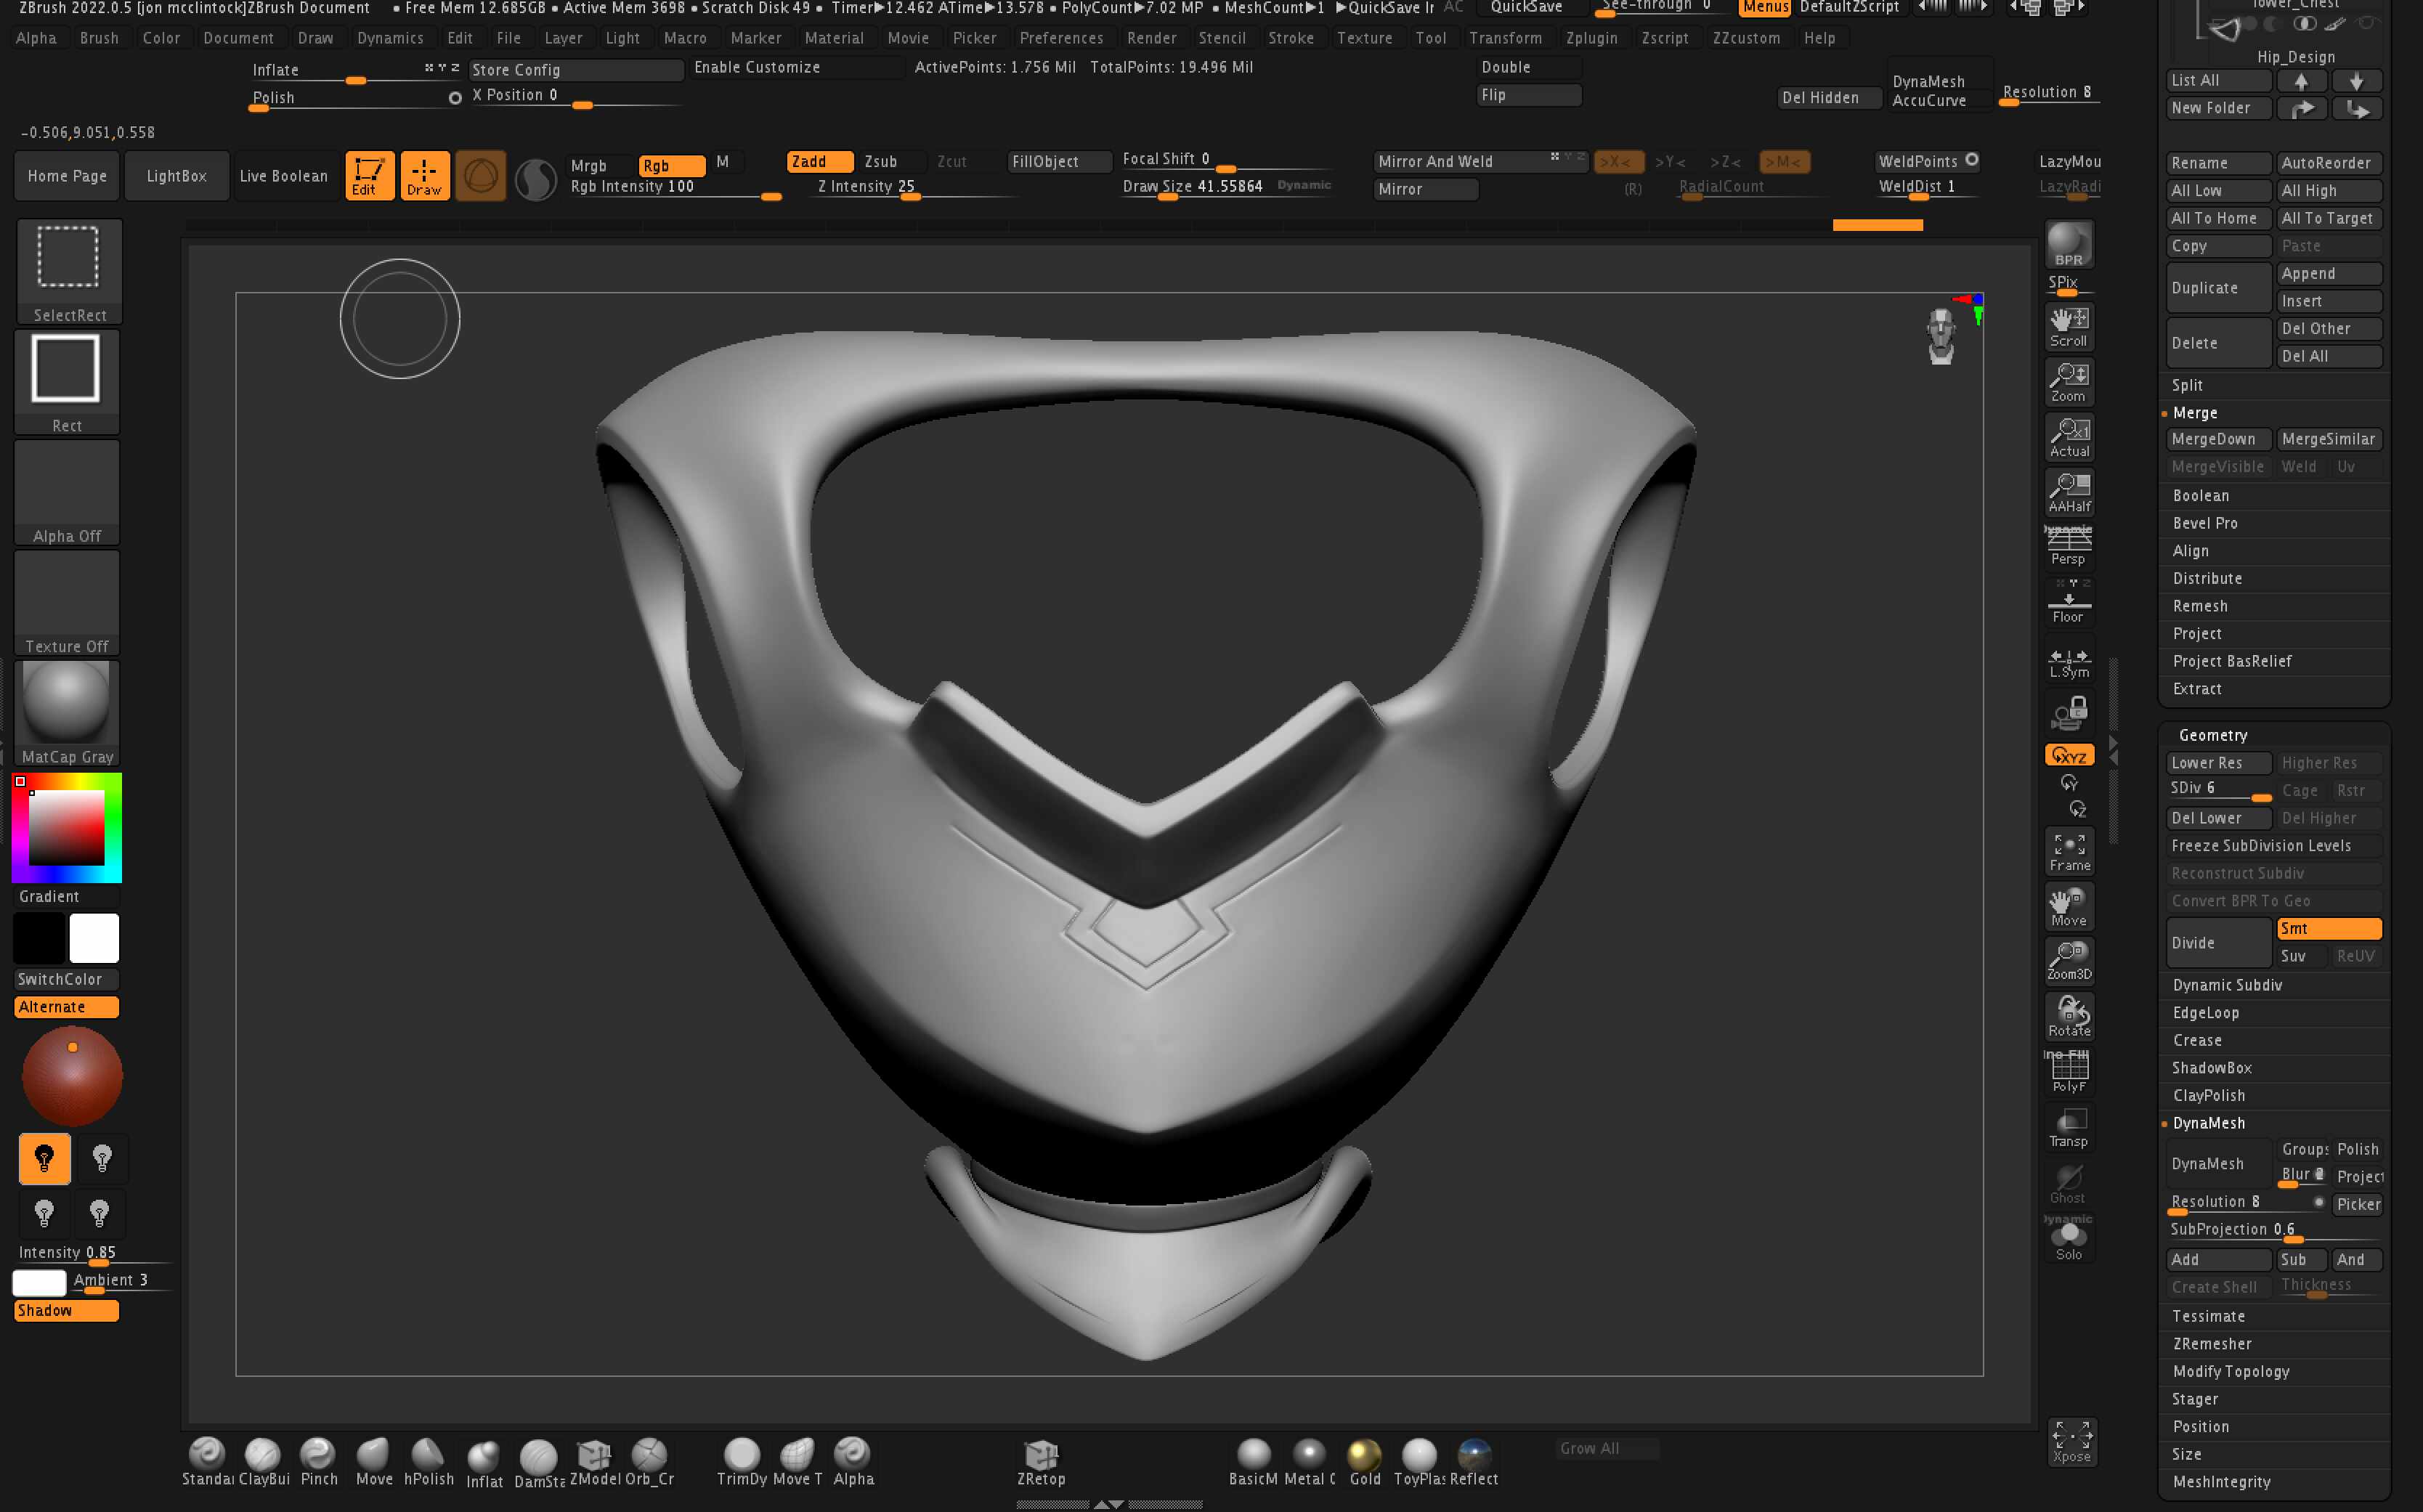The image size is (2423, 1512).
Task: Open the MatCap Gray material picker
Action: (x=67, y=705)
